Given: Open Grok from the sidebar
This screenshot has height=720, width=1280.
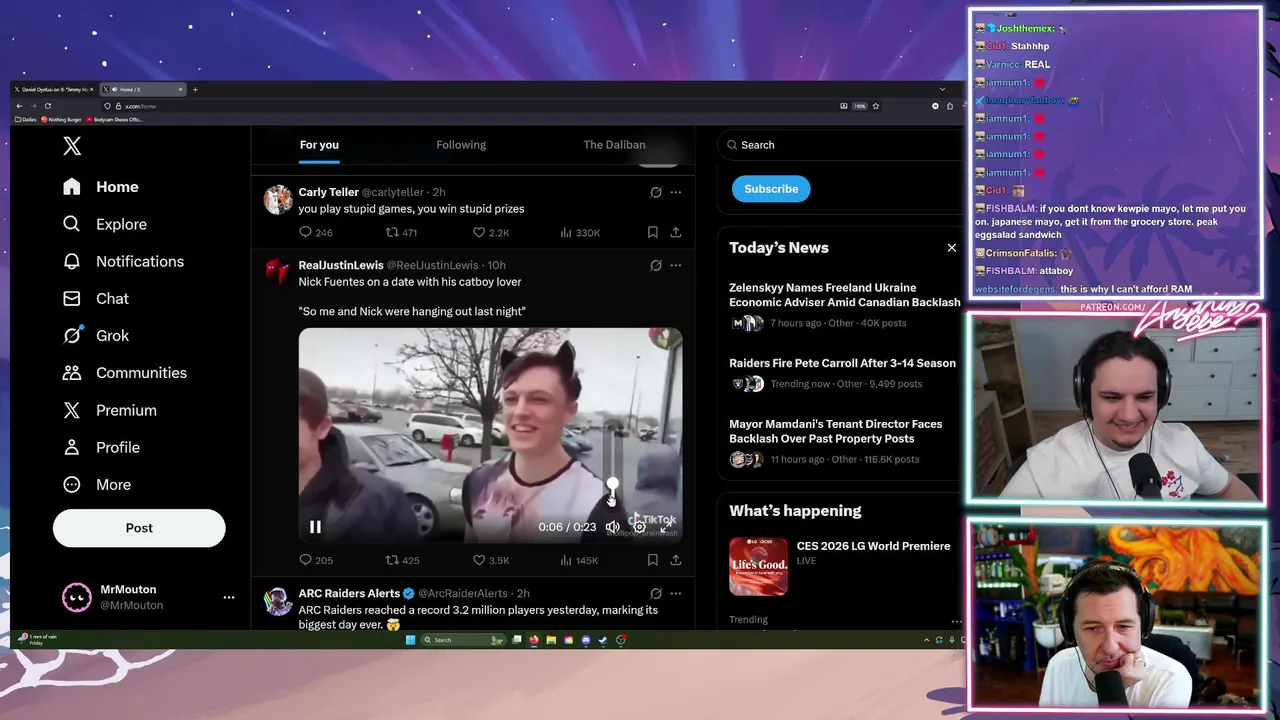Looking at the screenshot, I should tap(95, 336).
